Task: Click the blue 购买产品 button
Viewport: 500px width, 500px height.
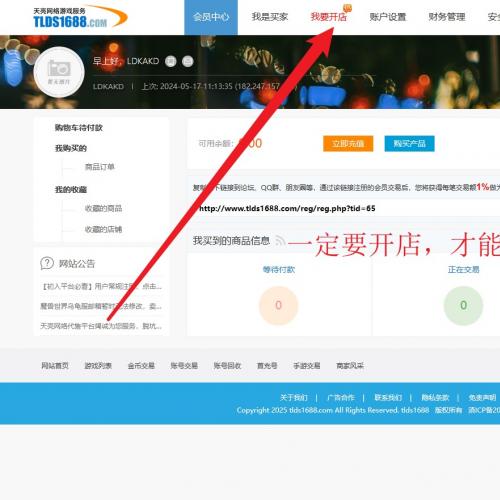Action: pyautogui.click(x=409, y=144)
